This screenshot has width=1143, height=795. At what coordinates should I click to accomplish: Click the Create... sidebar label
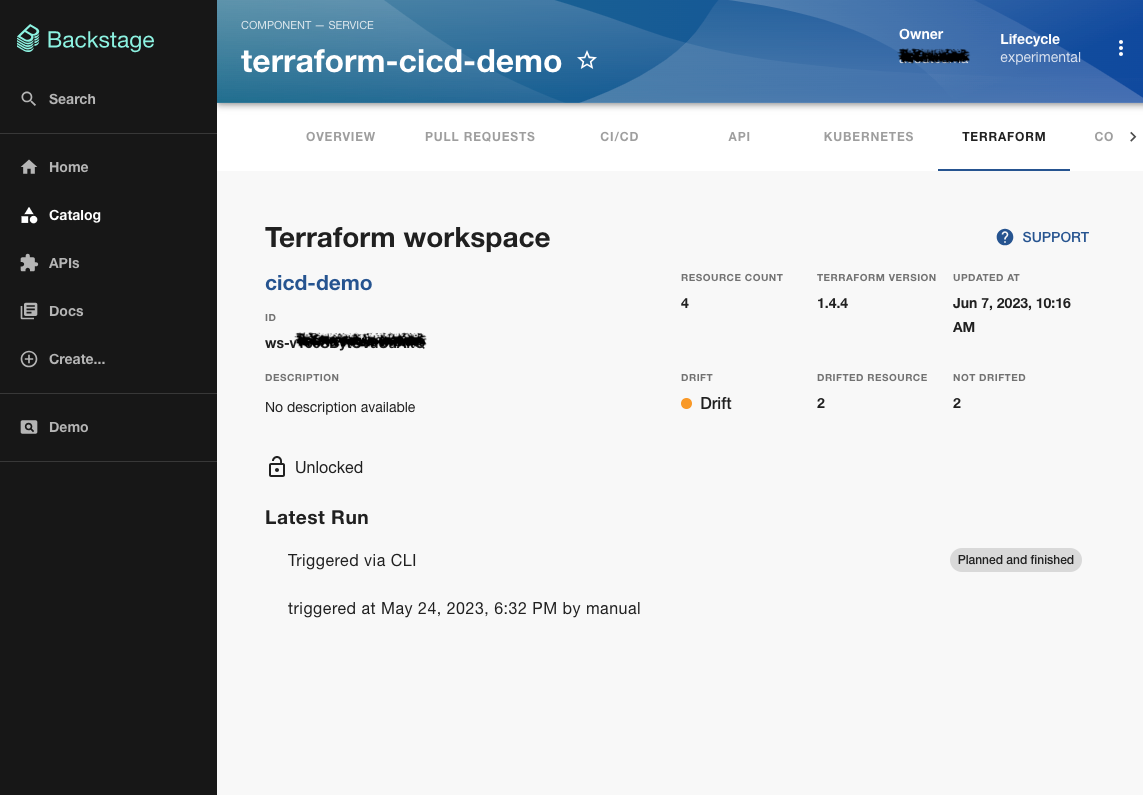coord(77,359)
